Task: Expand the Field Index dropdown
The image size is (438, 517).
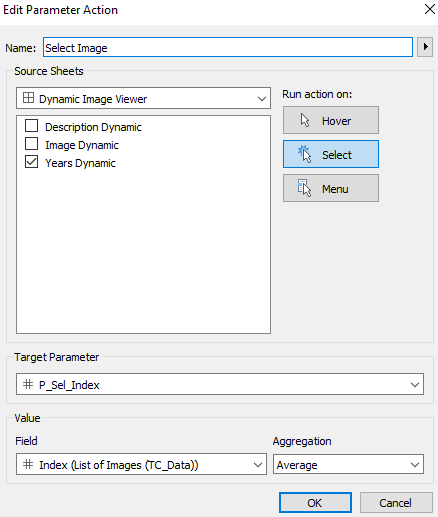Action: pyautogui.click(x=141, y=464)
